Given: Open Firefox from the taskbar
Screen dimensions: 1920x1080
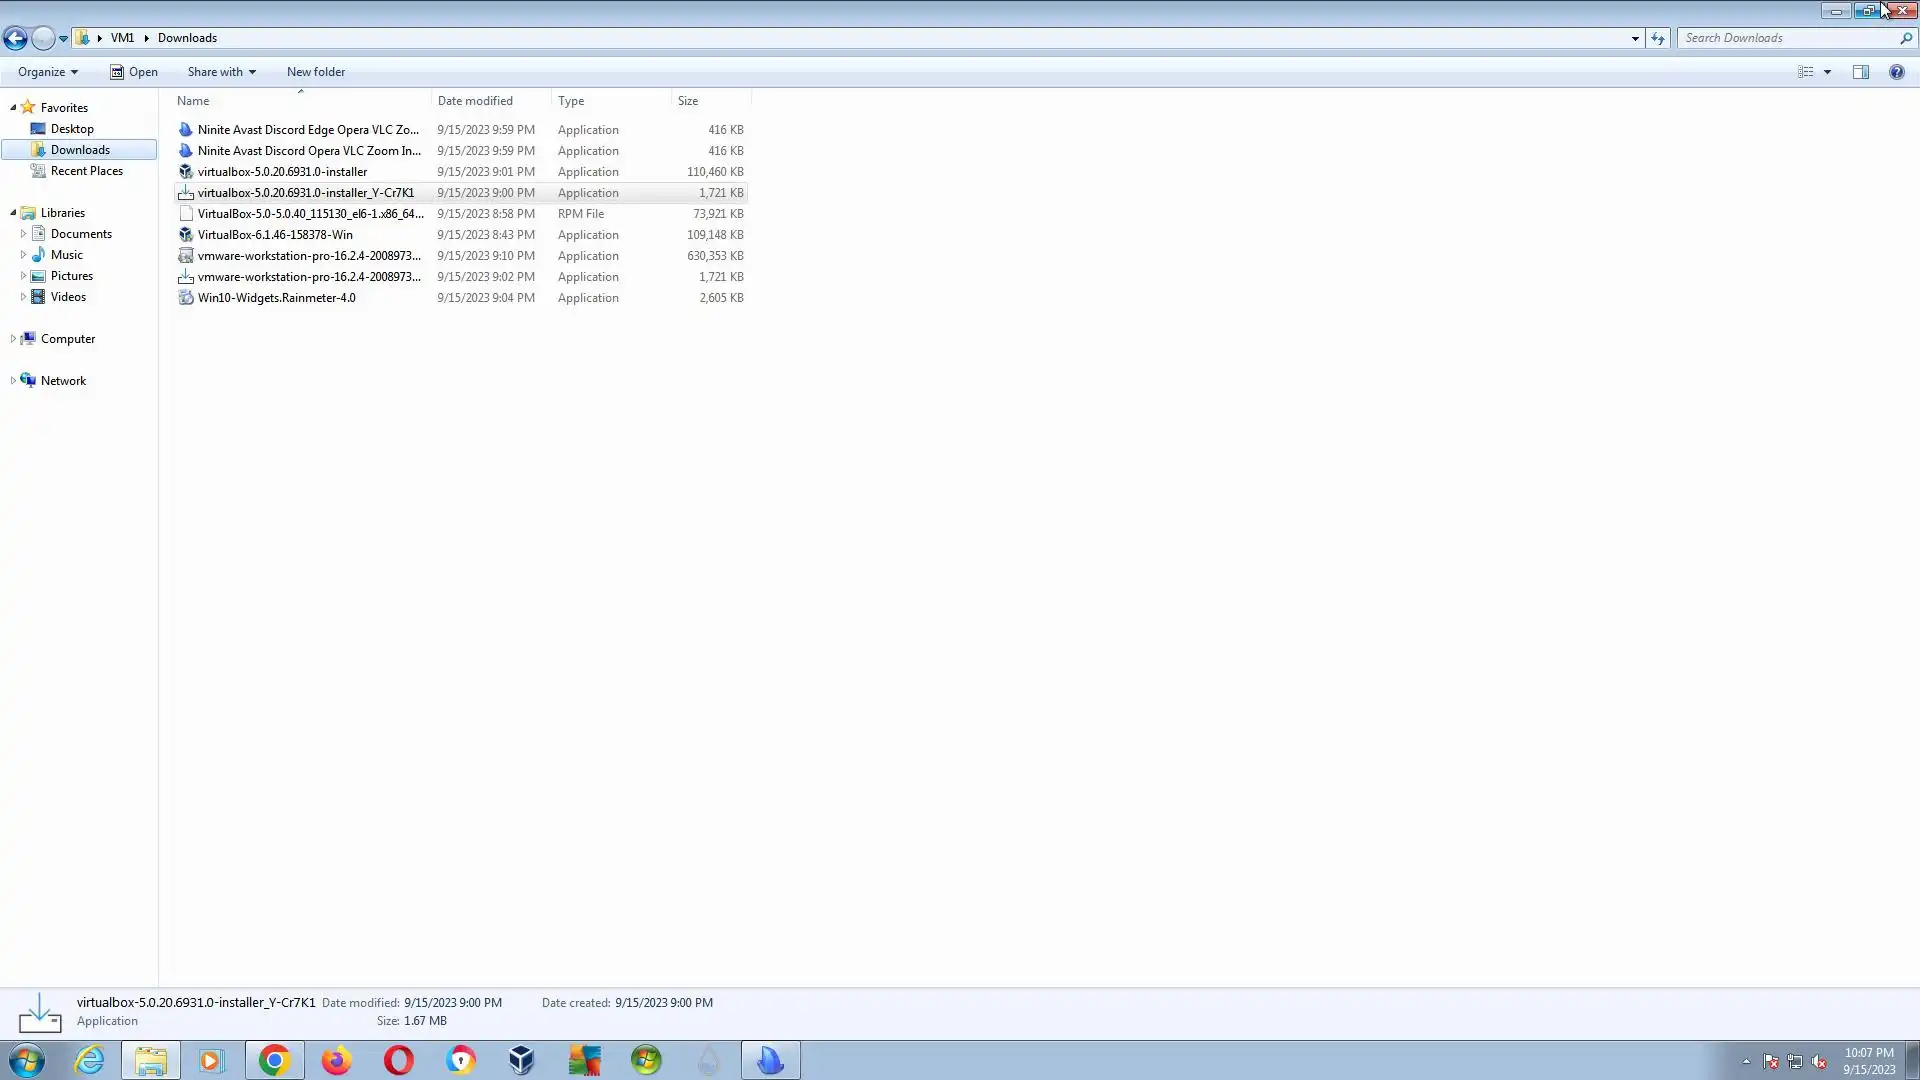Looking at the screenshot, I should coord(336,1060).
